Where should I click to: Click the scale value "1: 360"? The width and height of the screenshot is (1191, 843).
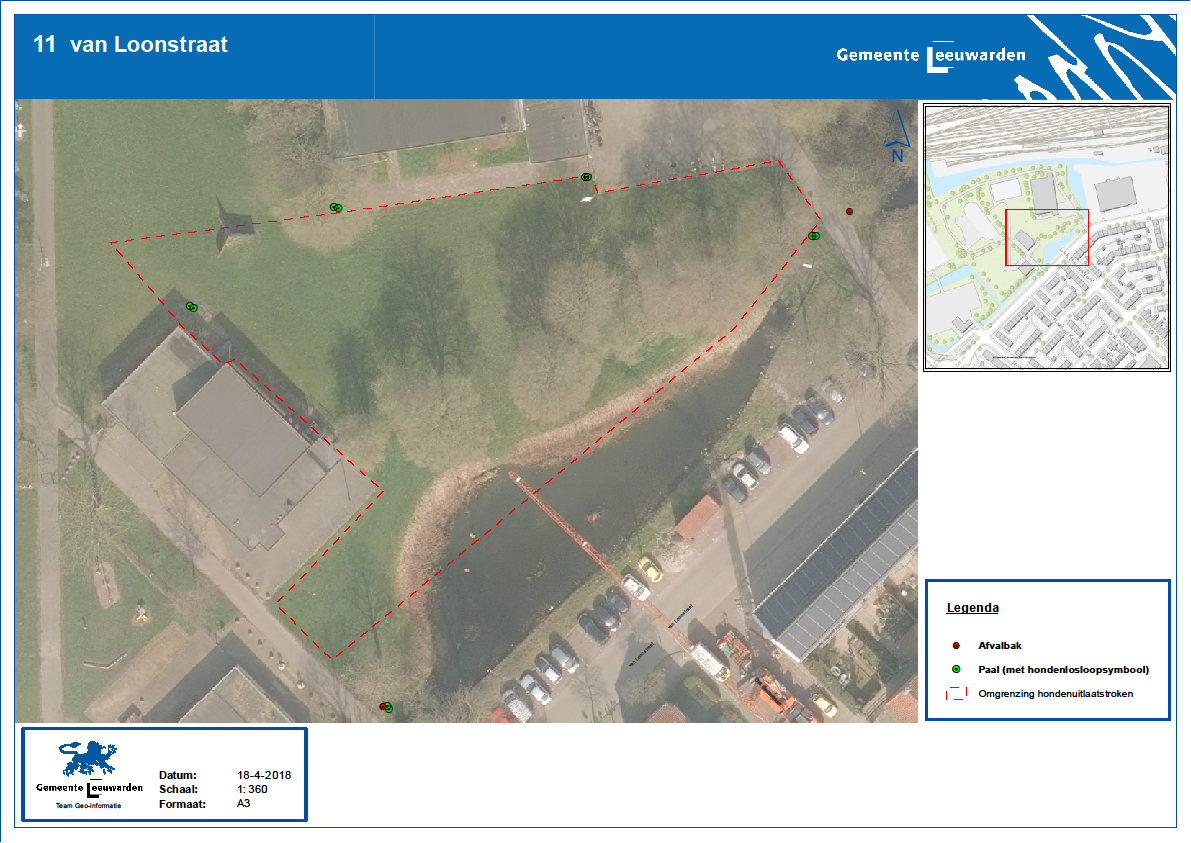tap(252, 789)
